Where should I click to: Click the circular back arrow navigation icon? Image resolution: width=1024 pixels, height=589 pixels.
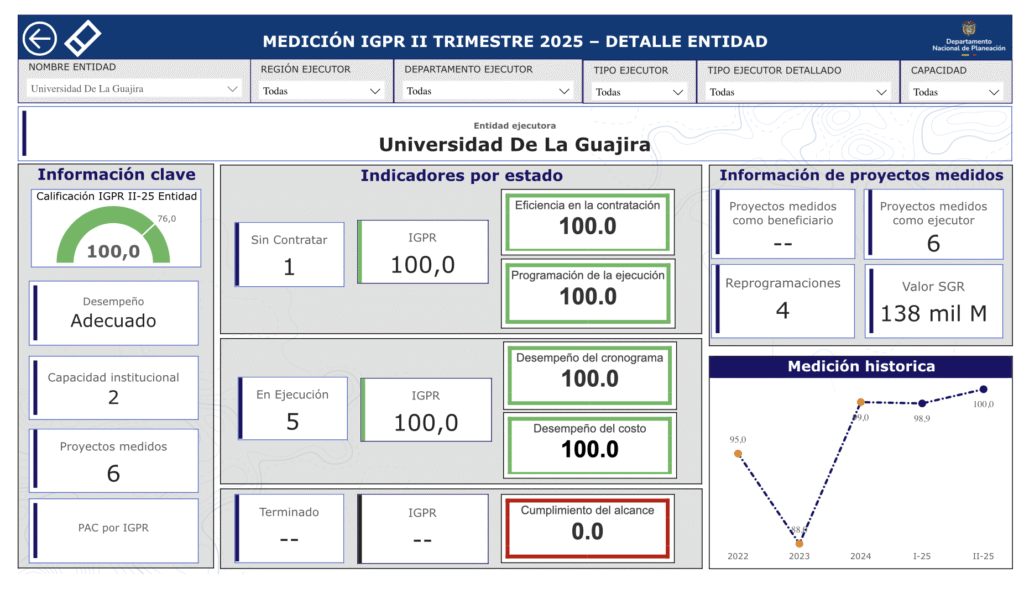click(39, 38)
